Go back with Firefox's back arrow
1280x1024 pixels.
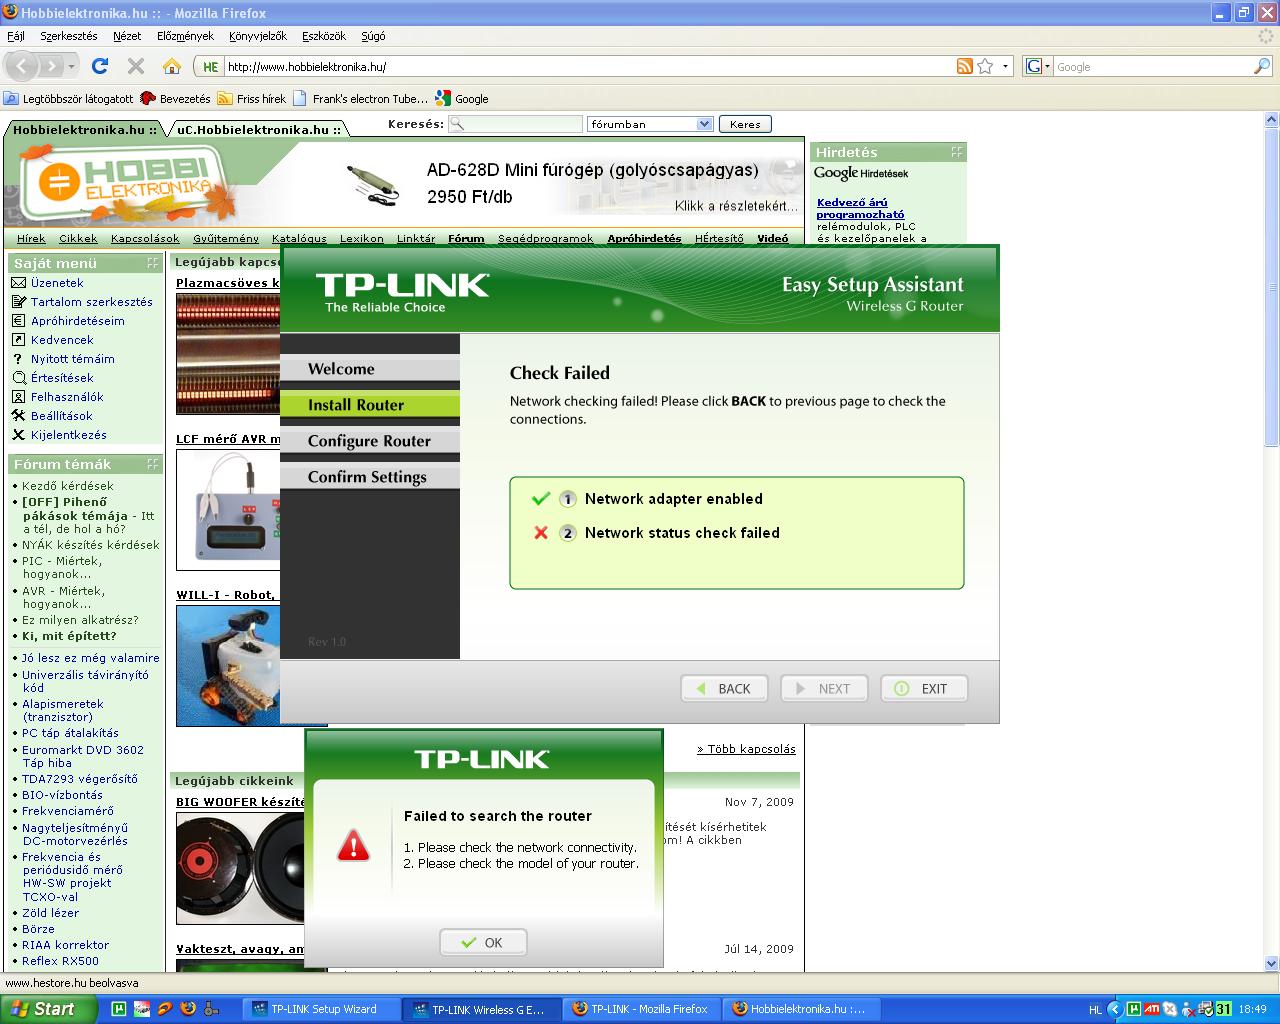click(x=23, y=67)
